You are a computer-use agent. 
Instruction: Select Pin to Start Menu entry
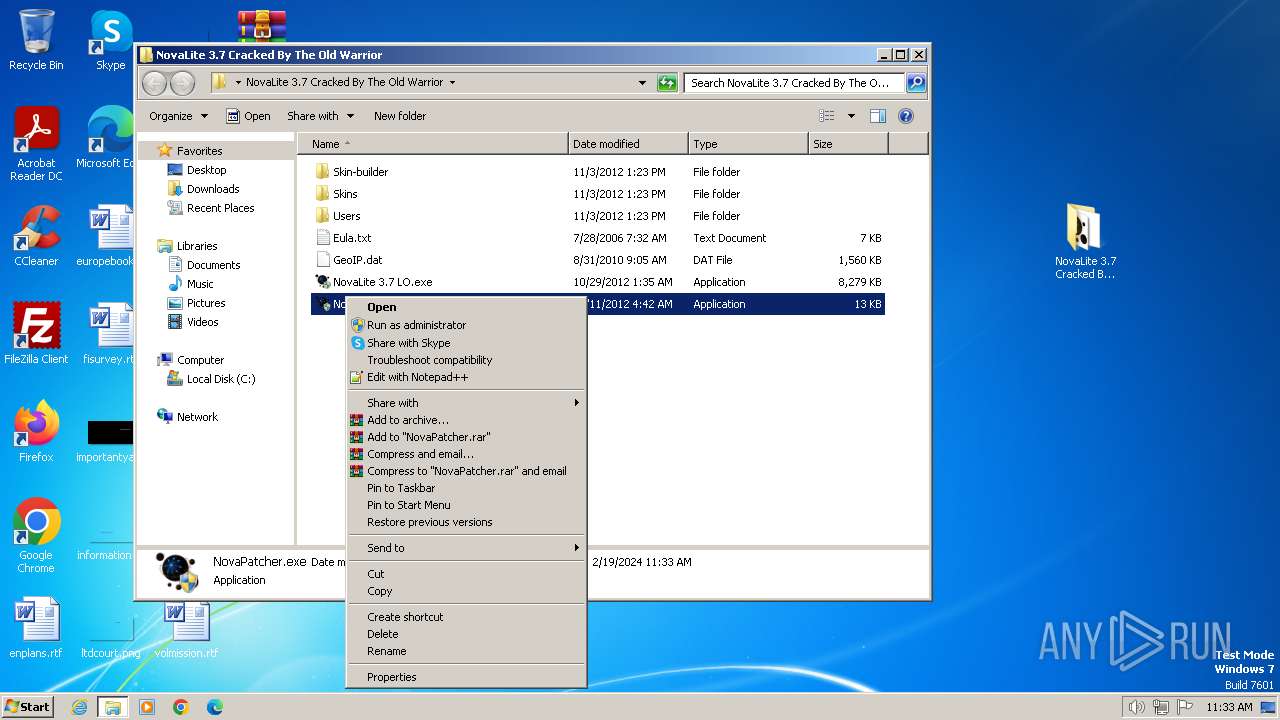coord(465,505)
